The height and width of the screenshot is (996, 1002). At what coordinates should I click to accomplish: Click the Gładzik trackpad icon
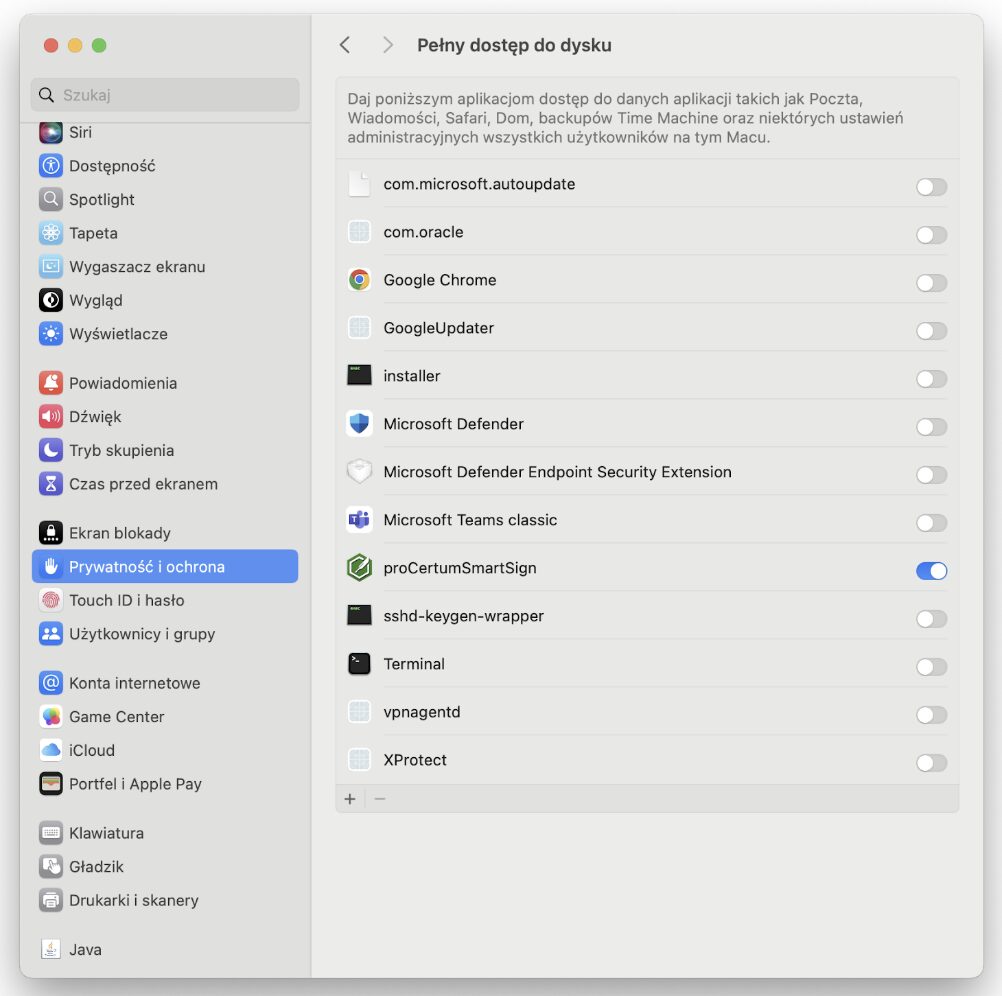coord(51,866)
